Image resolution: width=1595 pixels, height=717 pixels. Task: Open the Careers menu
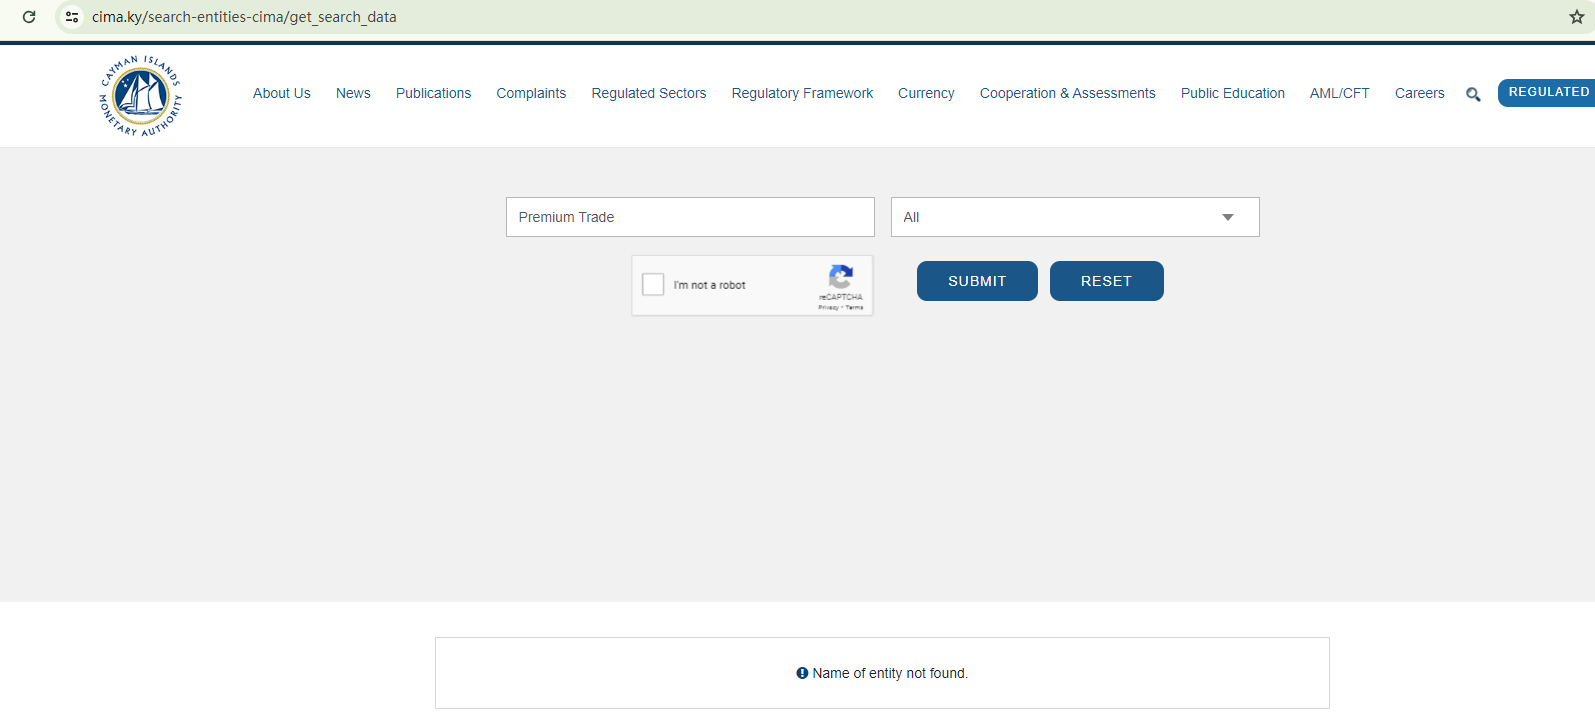1420,93
